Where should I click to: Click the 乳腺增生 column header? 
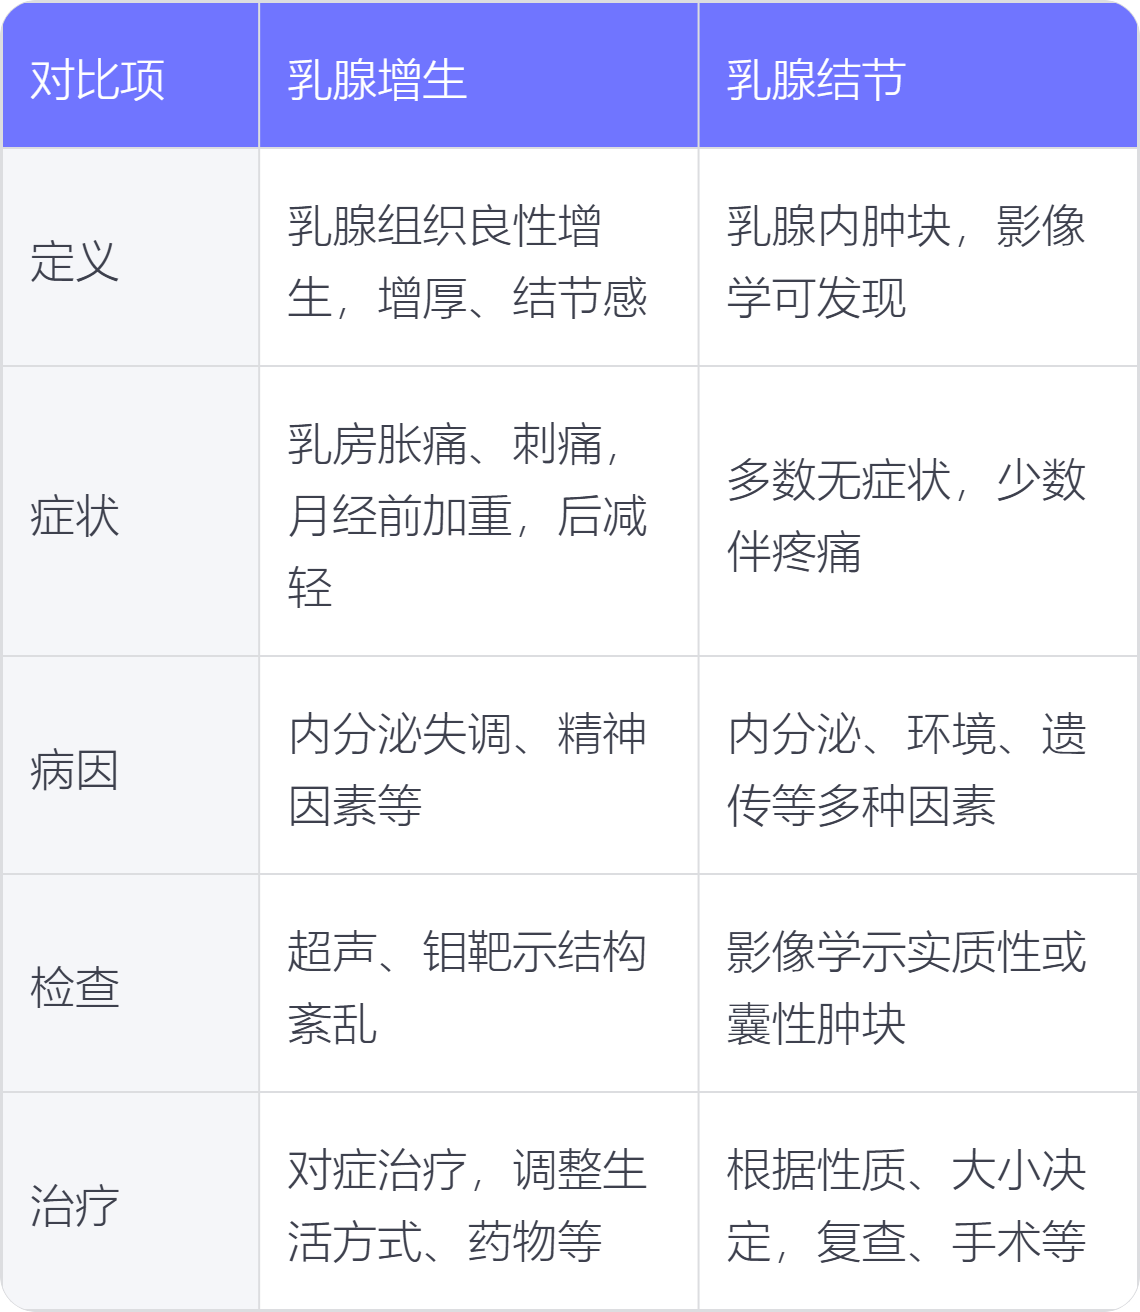(x=377, y=80)
